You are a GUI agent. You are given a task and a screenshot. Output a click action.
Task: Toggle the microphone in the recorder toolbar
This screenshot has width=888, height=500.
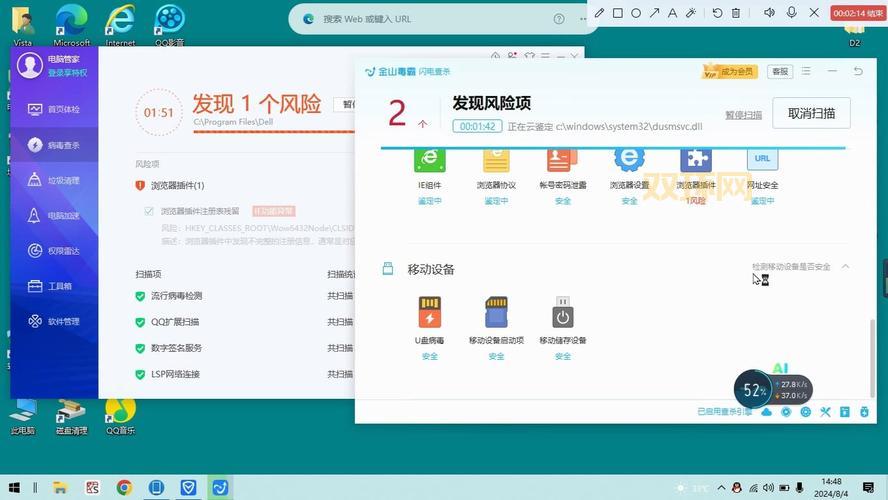click(792, 12)
